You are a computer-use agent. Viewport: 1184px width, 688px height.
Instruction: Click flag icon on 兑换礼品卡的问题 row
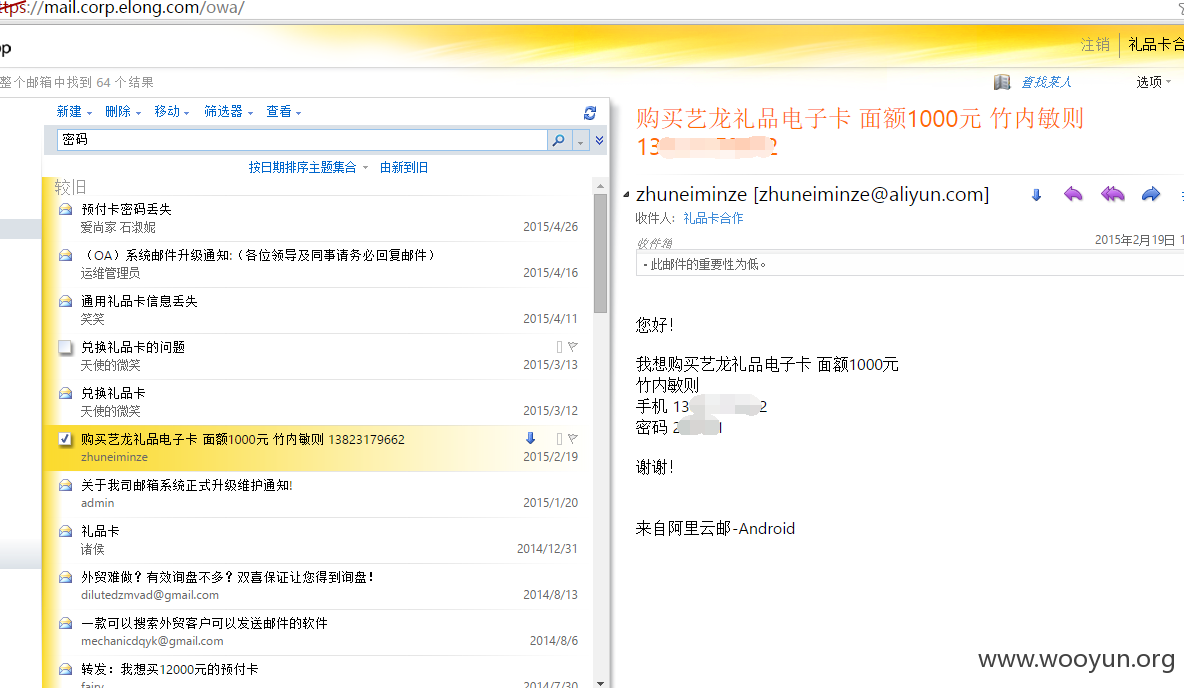pos(573,347)
